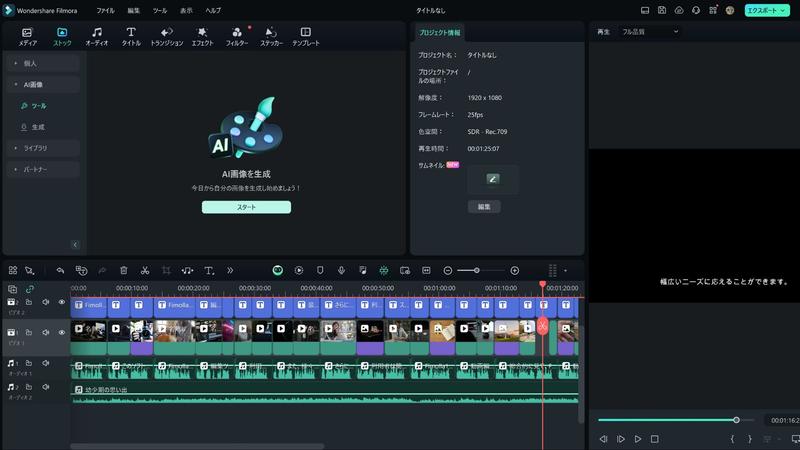Click the headset support icon
Image resolution: width=800 pixels, height=450 pixels.
click(696, 10)
